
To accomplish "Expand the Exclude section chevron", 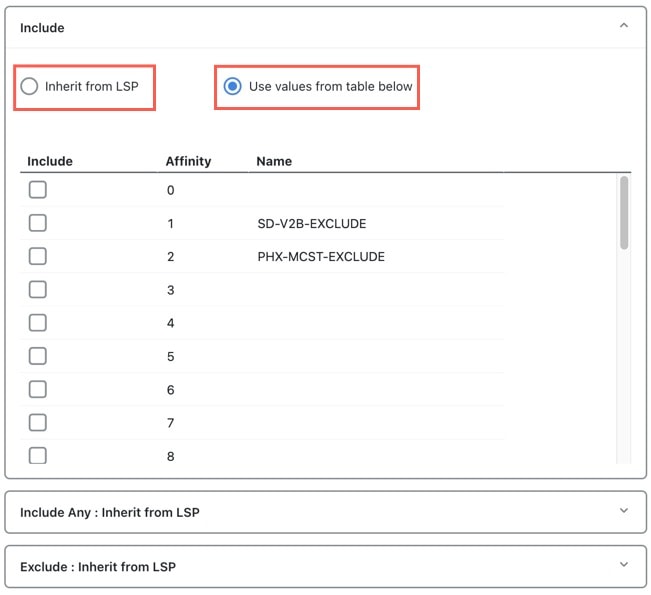I will coord(624,564).
